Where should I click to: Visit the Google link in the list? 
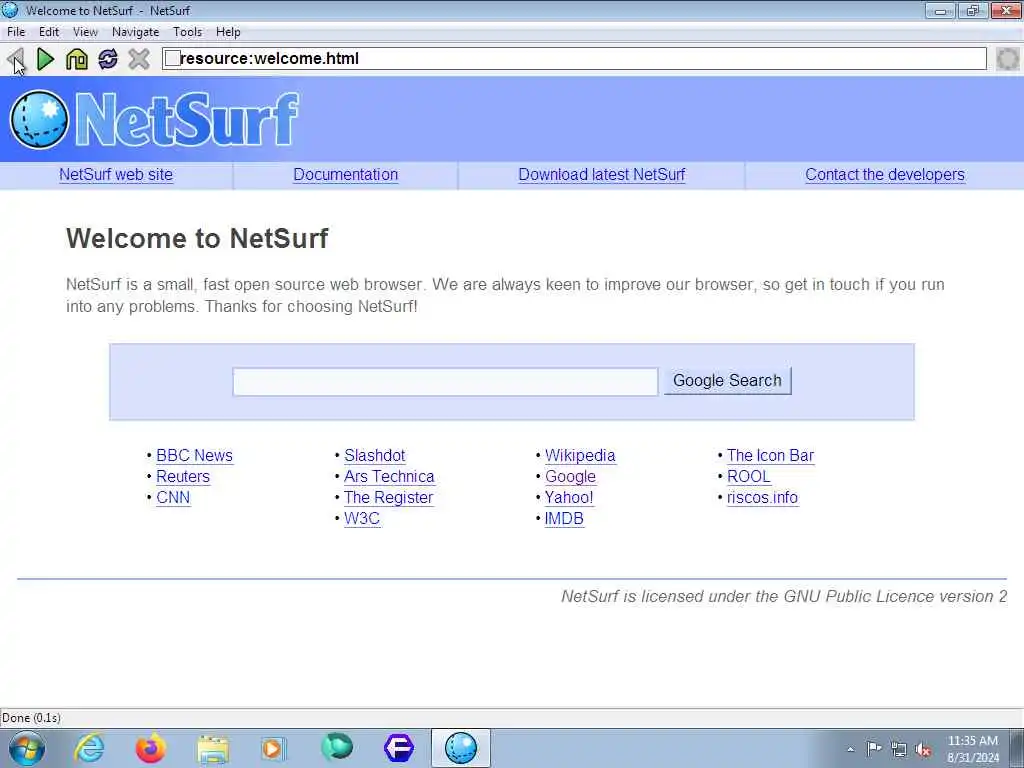570,477
